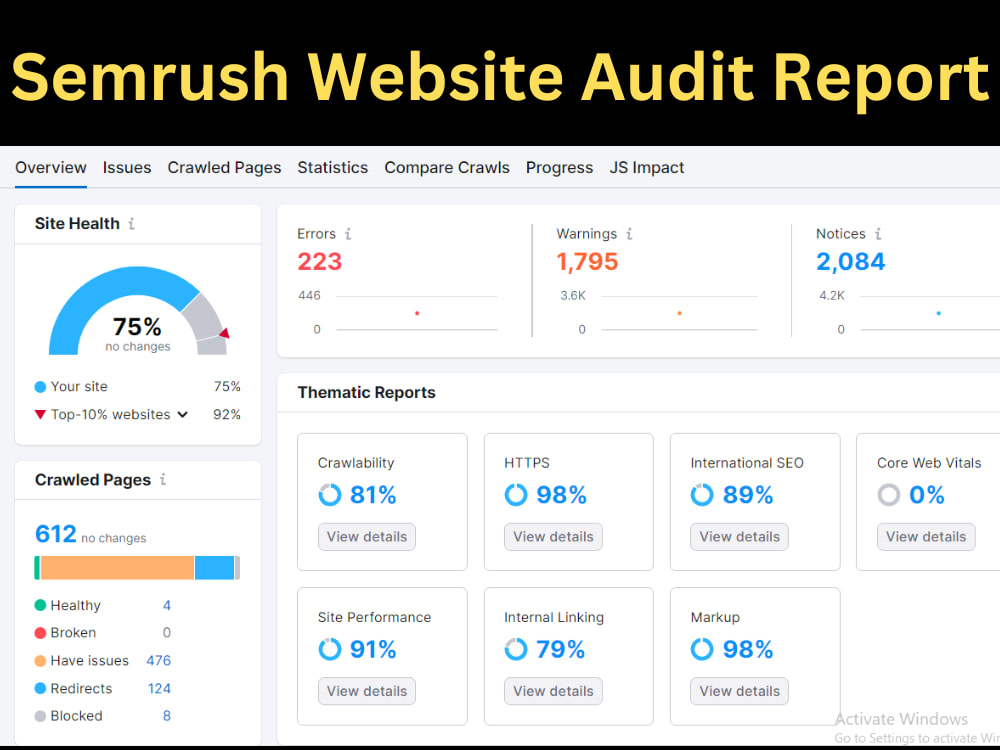1000x750 pixels.
Task: Select the Markup progress ring icon
Action: [x=702, y=649]
